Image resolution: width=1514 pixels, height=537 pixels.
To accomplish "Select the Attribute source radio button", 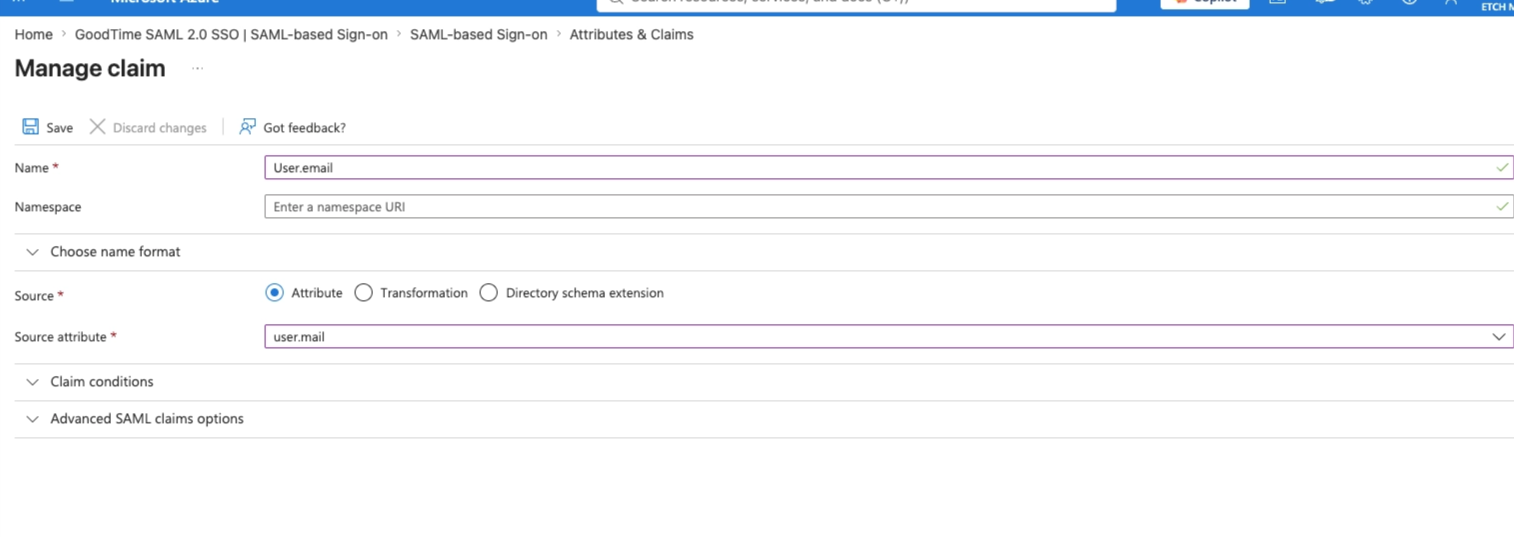I will (274, 293).
